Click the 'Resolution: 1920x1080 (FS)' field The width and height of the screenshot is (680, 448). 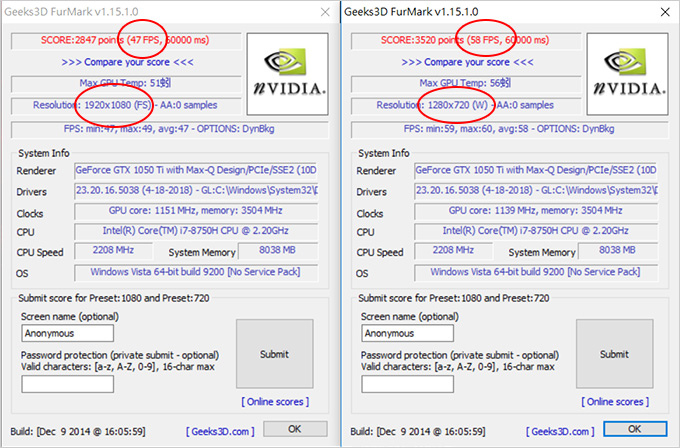(x=126, y=106)
